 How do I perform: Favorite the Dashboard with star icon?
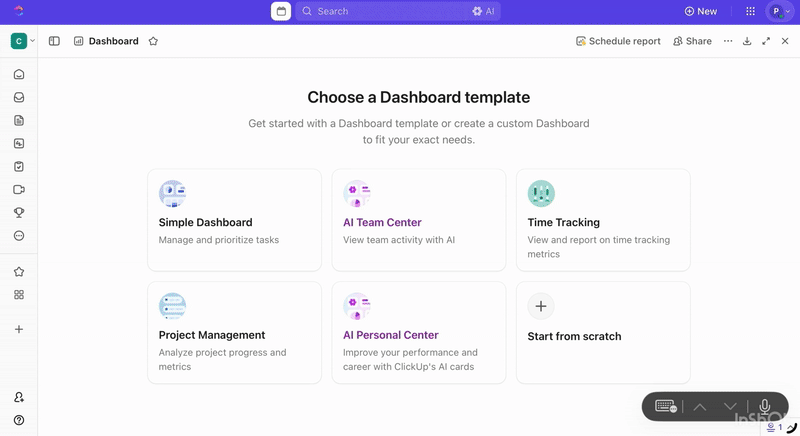153,41
